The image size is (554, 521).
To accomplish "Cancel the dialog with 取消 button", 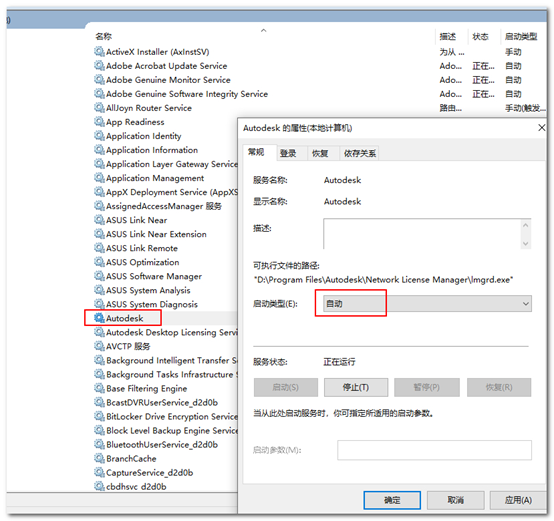I will point(455,500).
